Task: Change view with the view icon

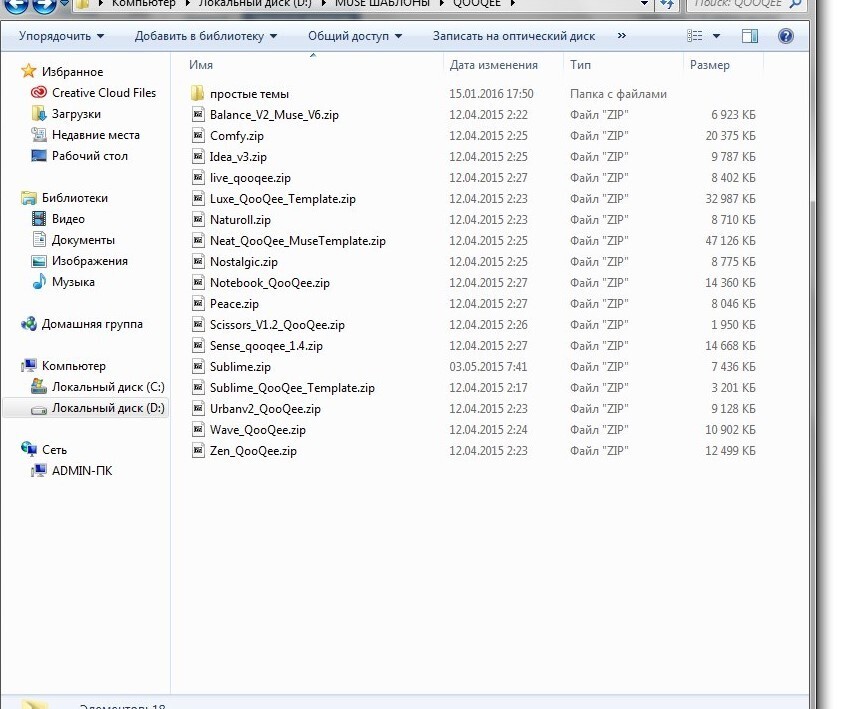Action: 695,36
